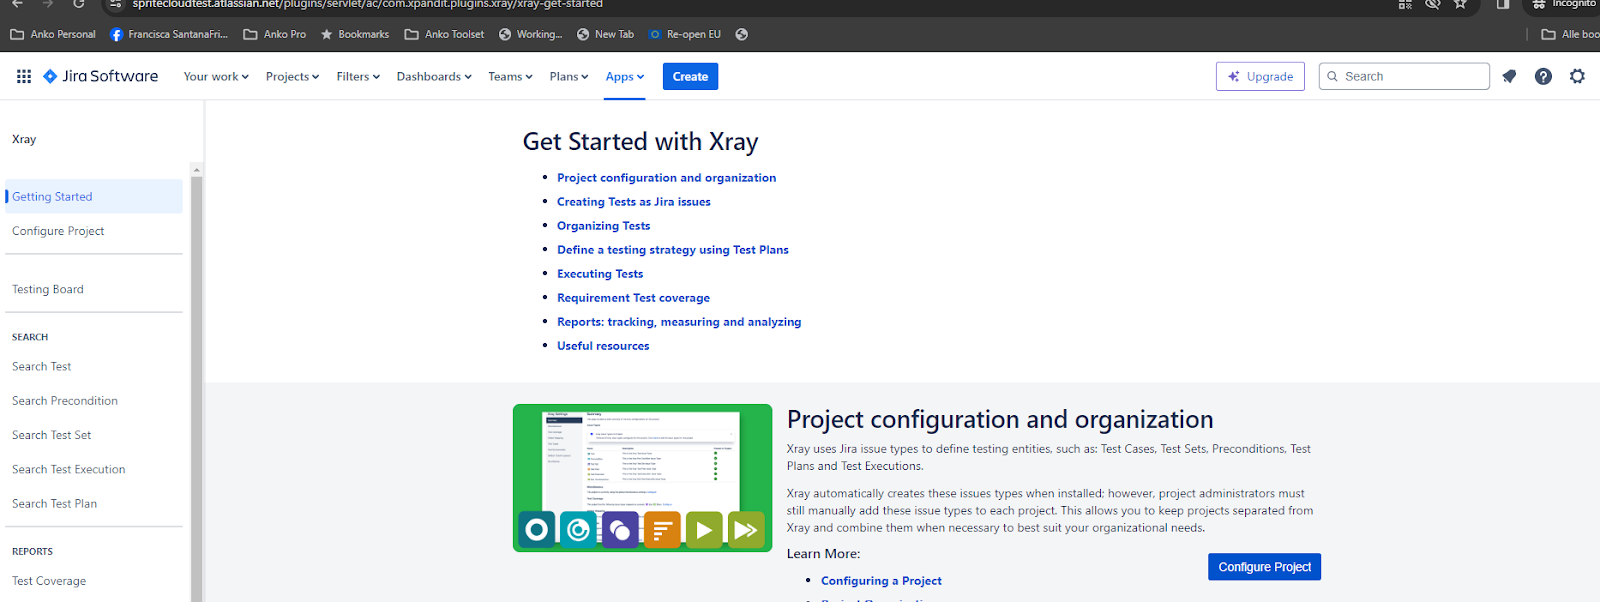
Task: Follow the Organizing Tests link
Action: tap(603, 226)
